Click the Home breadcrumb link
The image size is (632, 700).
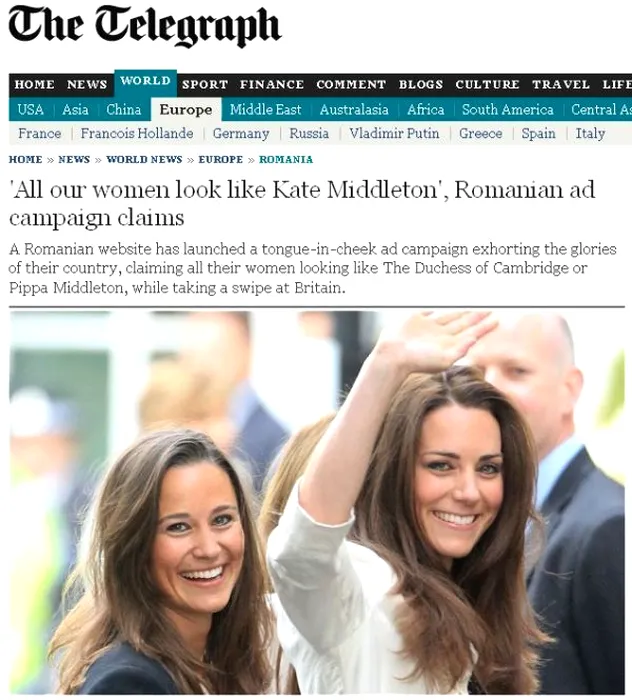pos(25,159)
